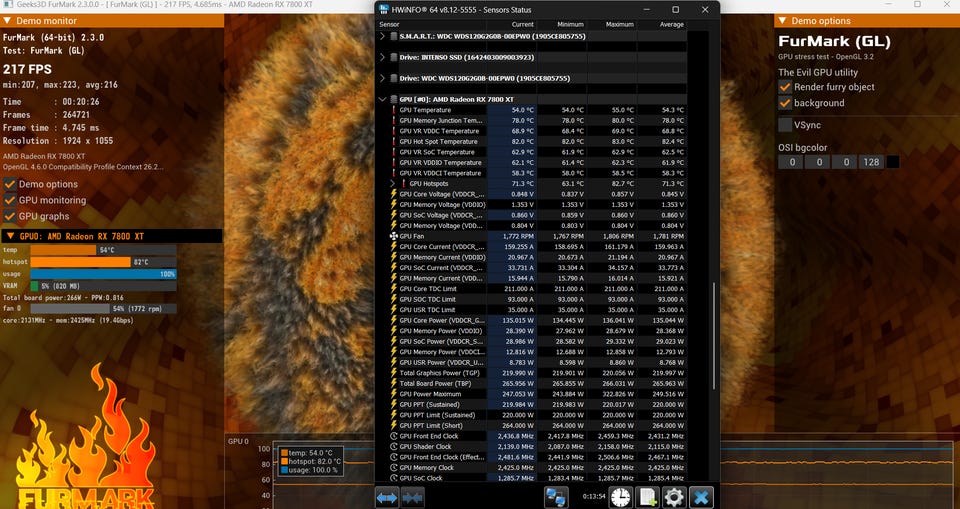Toggle the background checkbox in Demo options
Image resolution: width=960 pixels, height=509 pixels.
785,103
